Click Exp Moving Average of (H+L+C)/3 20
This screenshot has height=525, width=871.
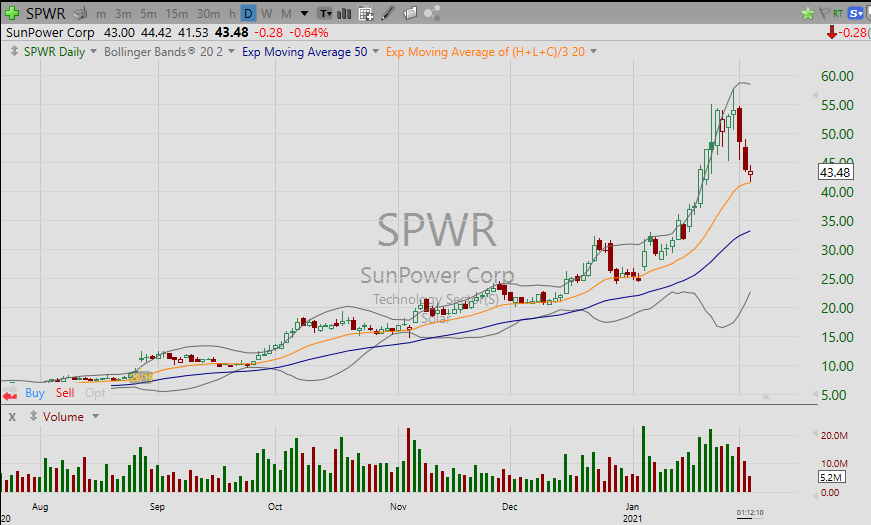pos(485,52)
